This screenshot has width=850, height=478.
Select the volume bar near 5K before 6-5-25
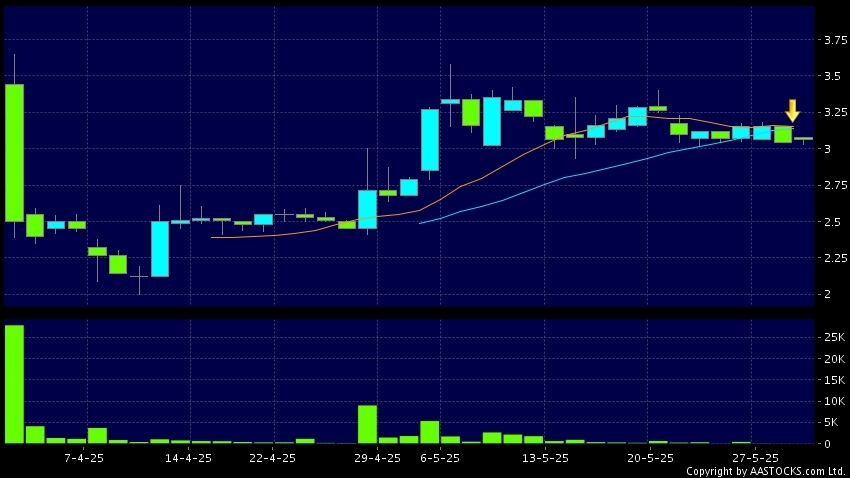pyautogui.click(x=430, y=432)
